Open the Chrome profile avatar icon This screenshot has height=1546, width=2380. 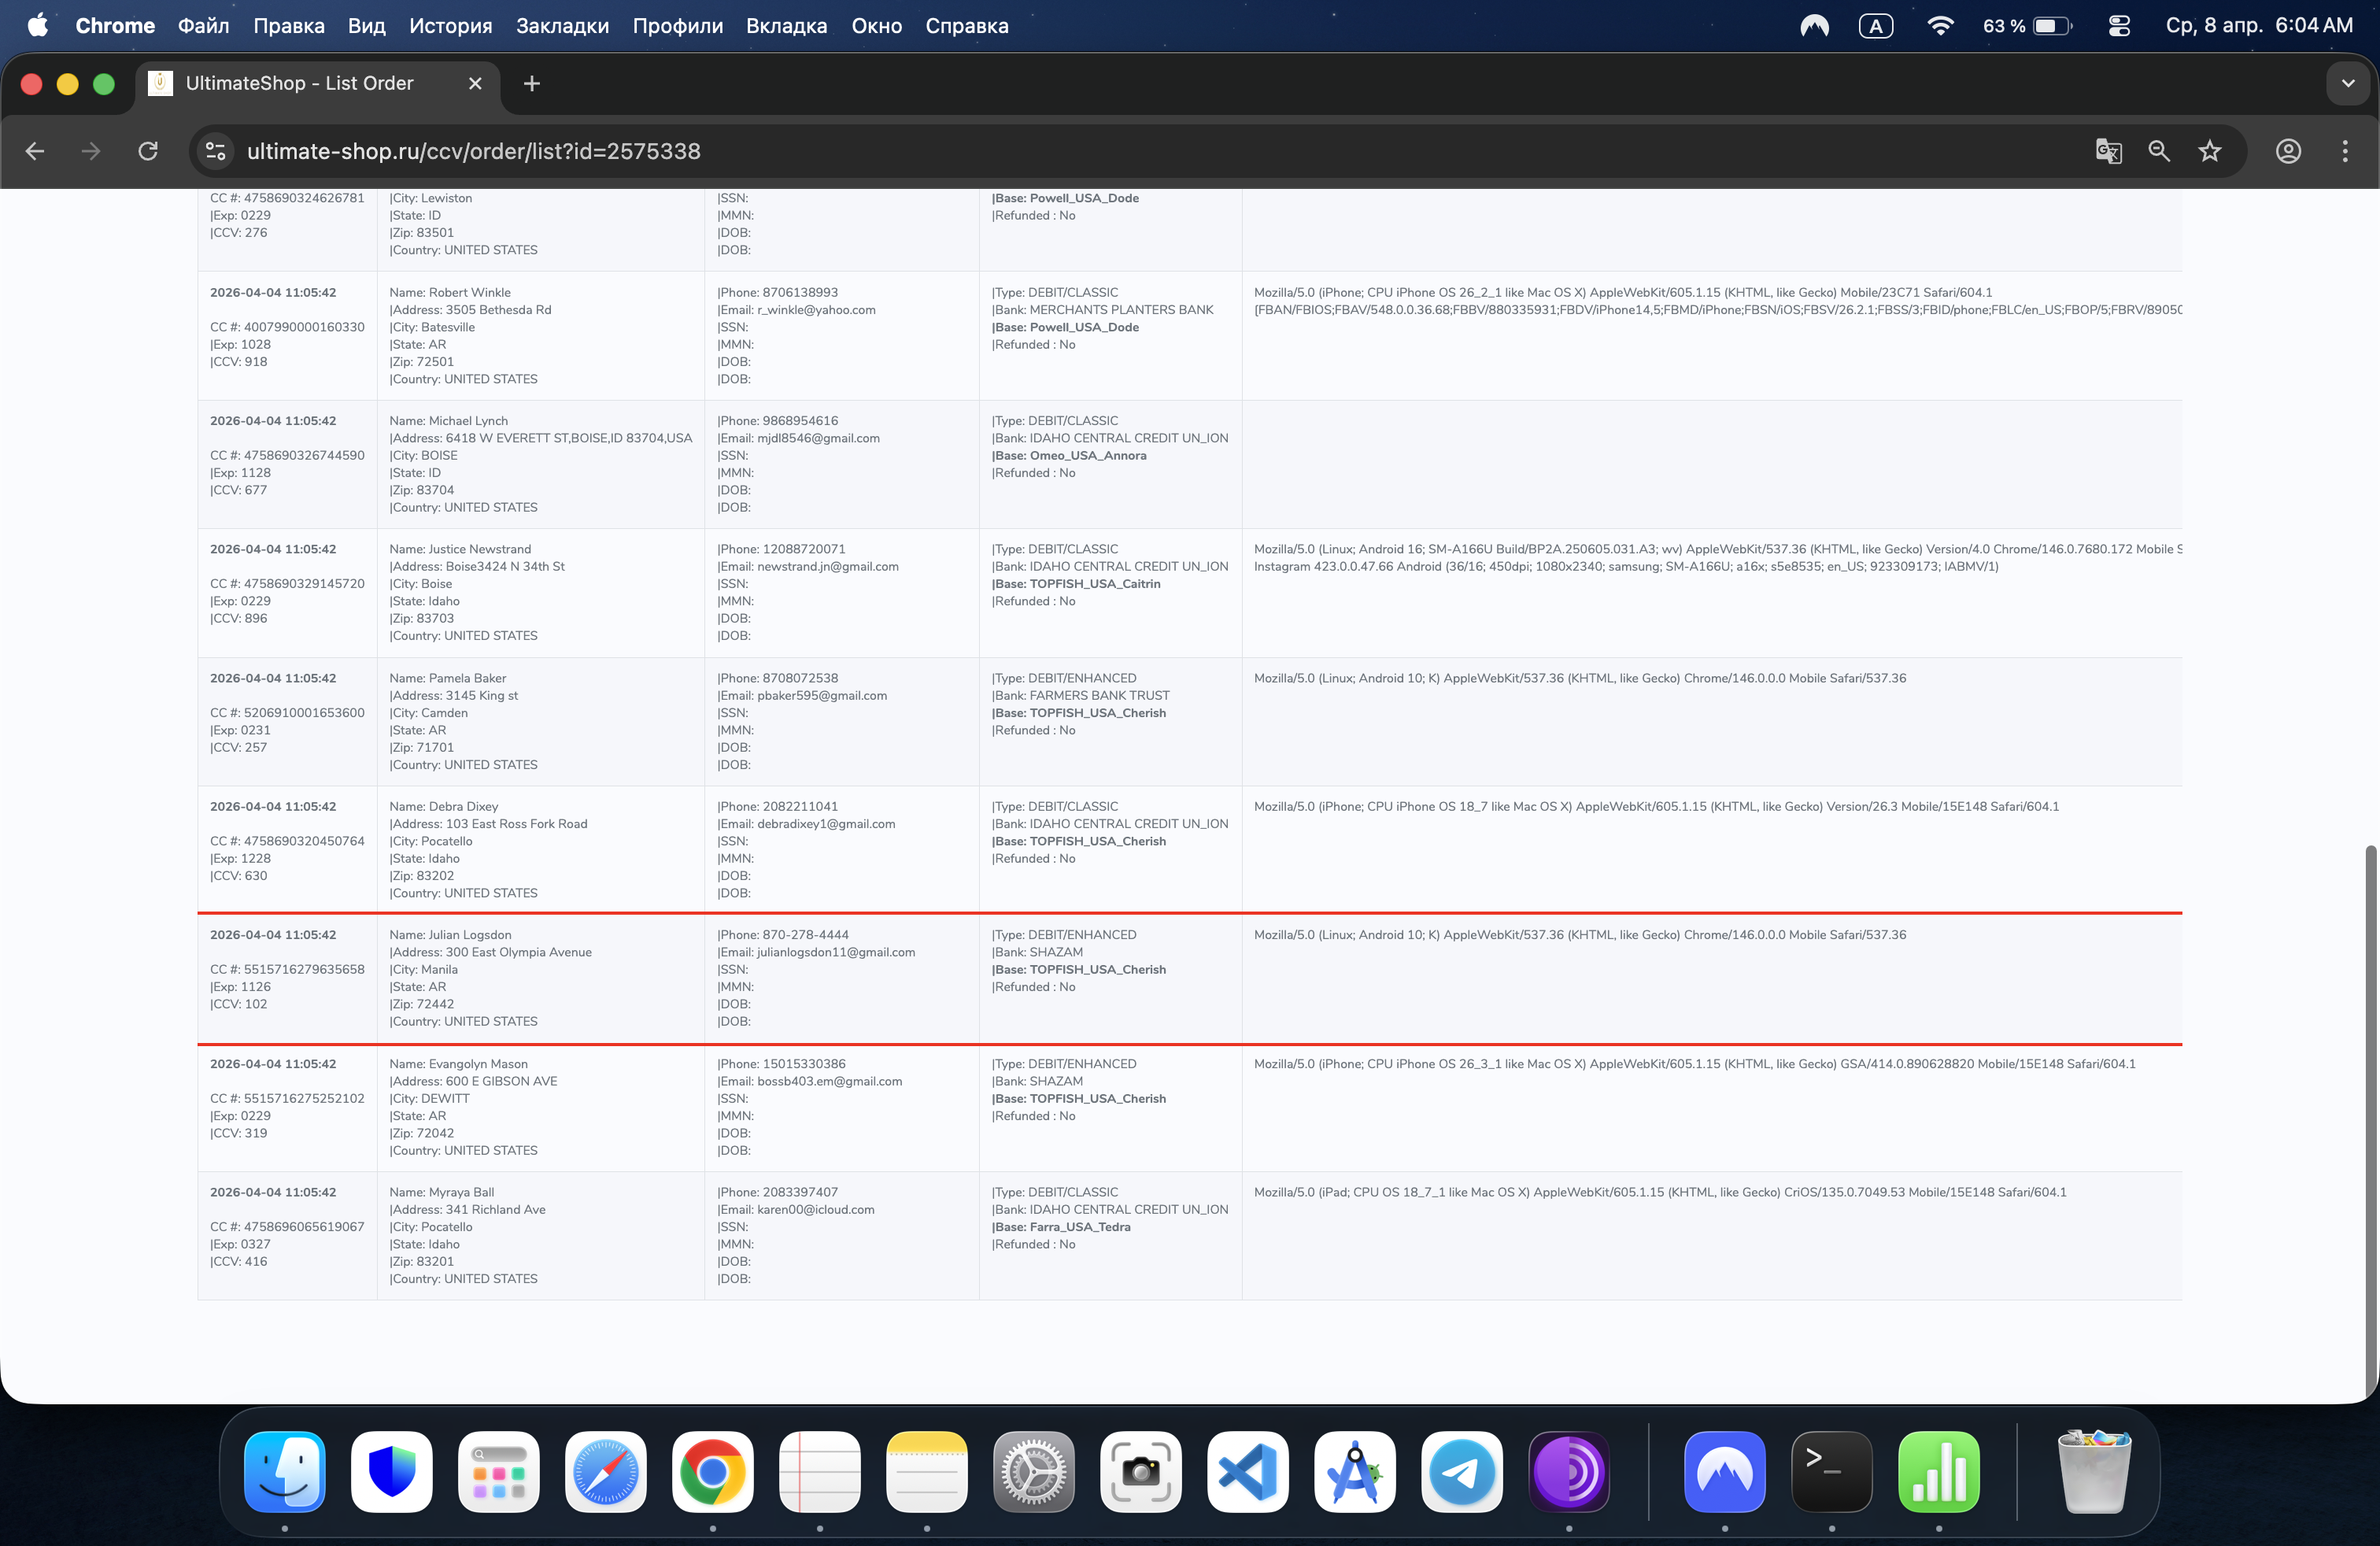tap(2288, 151)
